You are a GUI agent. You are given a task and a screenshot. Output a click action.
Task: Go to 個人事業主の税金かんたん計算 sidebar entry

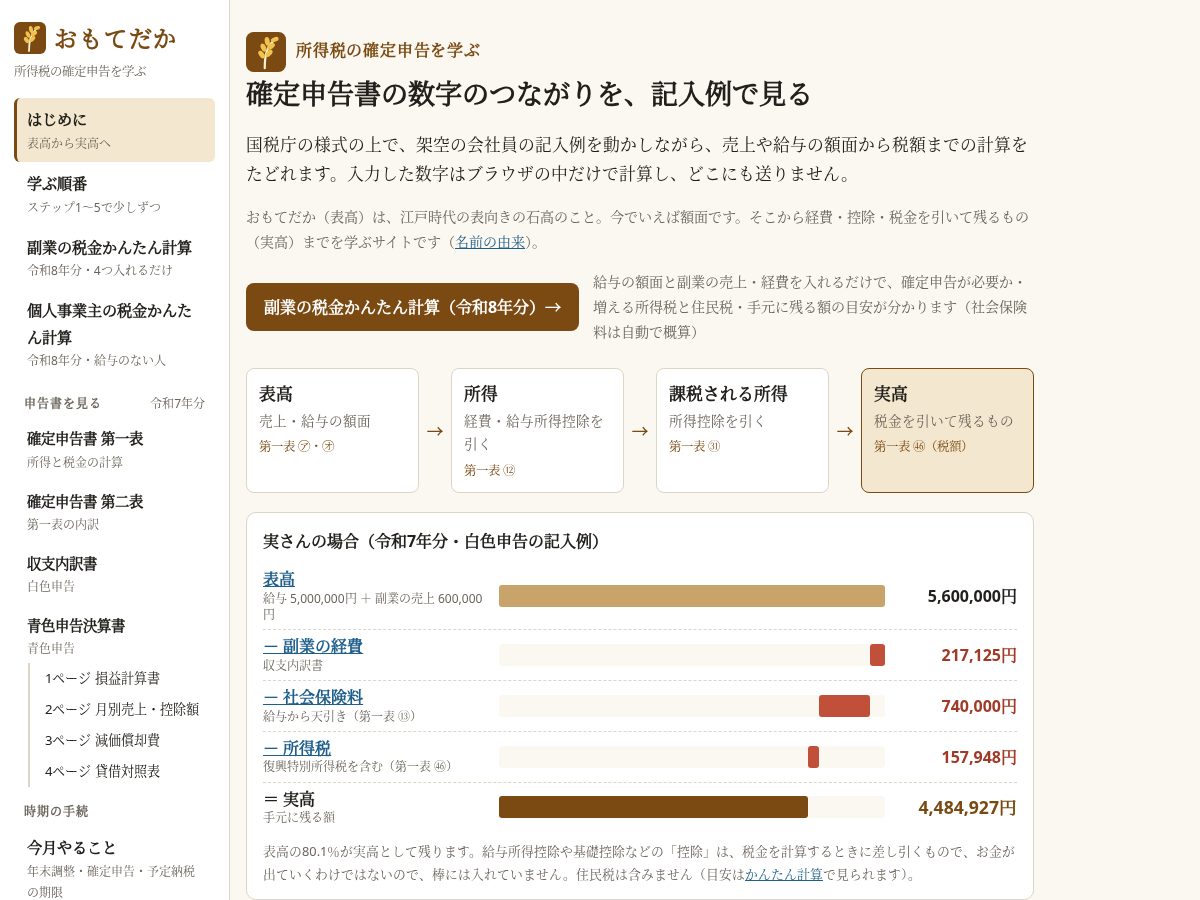[x=114, y=333]
